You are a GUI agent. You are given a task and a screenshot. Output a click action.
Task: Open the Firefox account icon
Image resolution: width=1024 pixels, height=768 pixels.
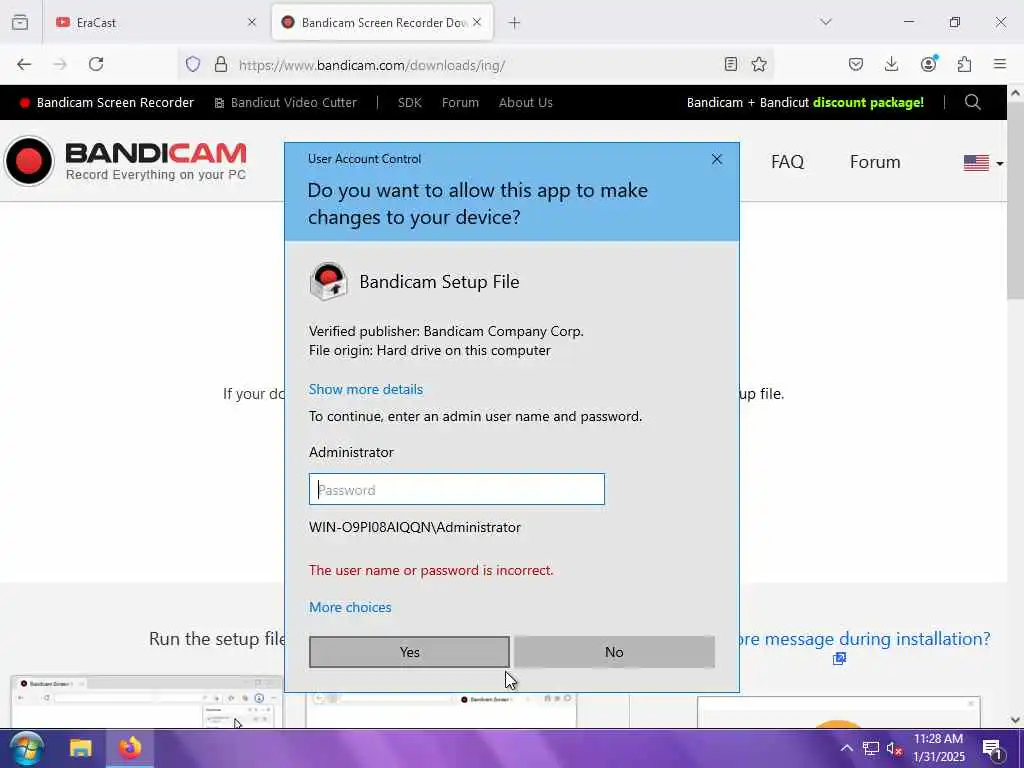[928, 63]
